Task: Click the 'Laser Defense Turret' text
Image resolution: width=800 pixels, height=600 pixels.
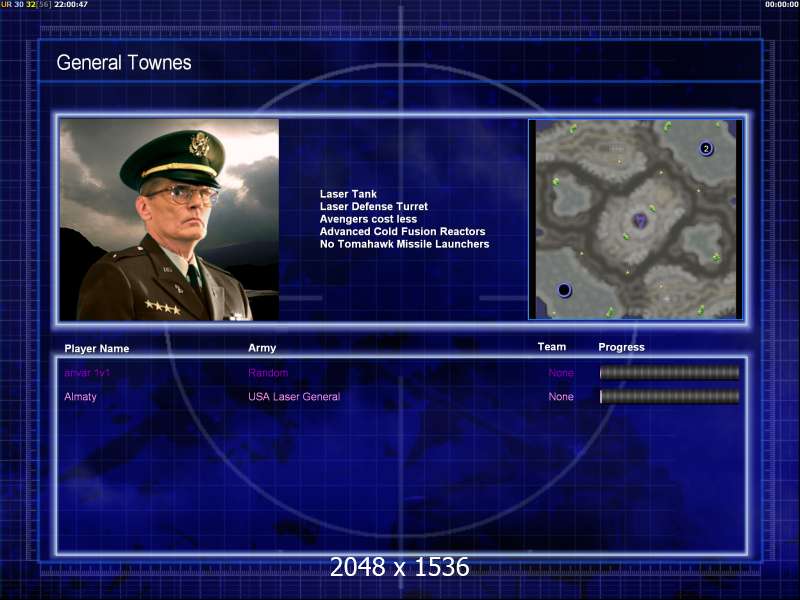Action: pyautogui.click(x=373, y=207)
